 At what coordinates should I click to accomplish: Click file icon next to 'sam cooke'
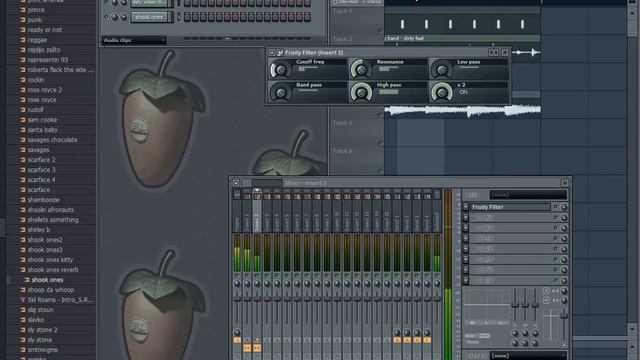tap(23, 120)
